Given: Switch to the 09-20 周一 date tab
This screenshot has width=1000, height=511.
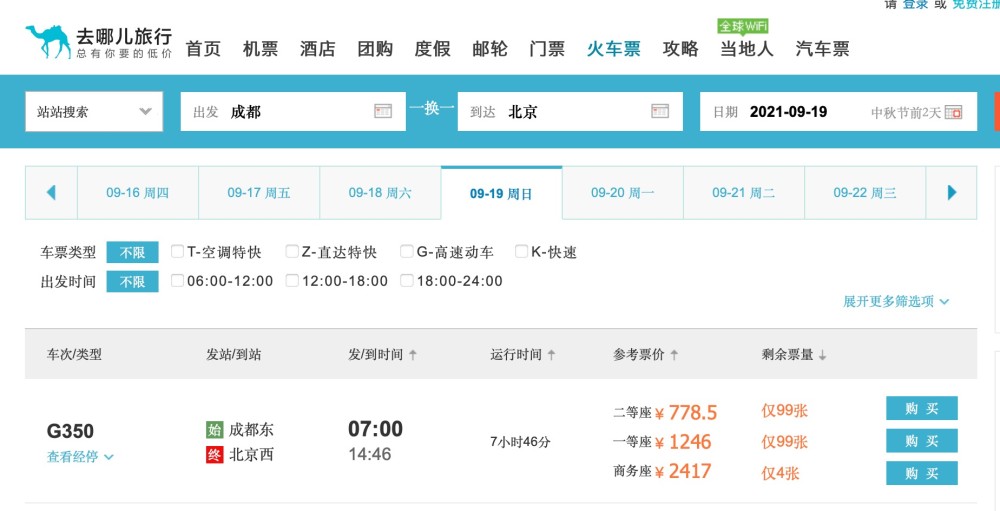Looking at the screenshot, I should [622, 193].
